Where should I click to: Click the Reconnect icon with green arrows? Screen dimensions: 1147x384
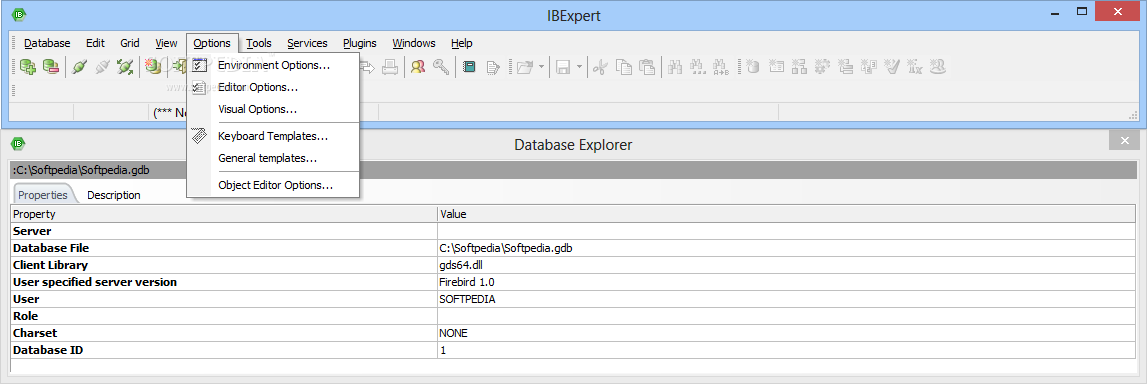pyautogui.click(x=125, y=67)
